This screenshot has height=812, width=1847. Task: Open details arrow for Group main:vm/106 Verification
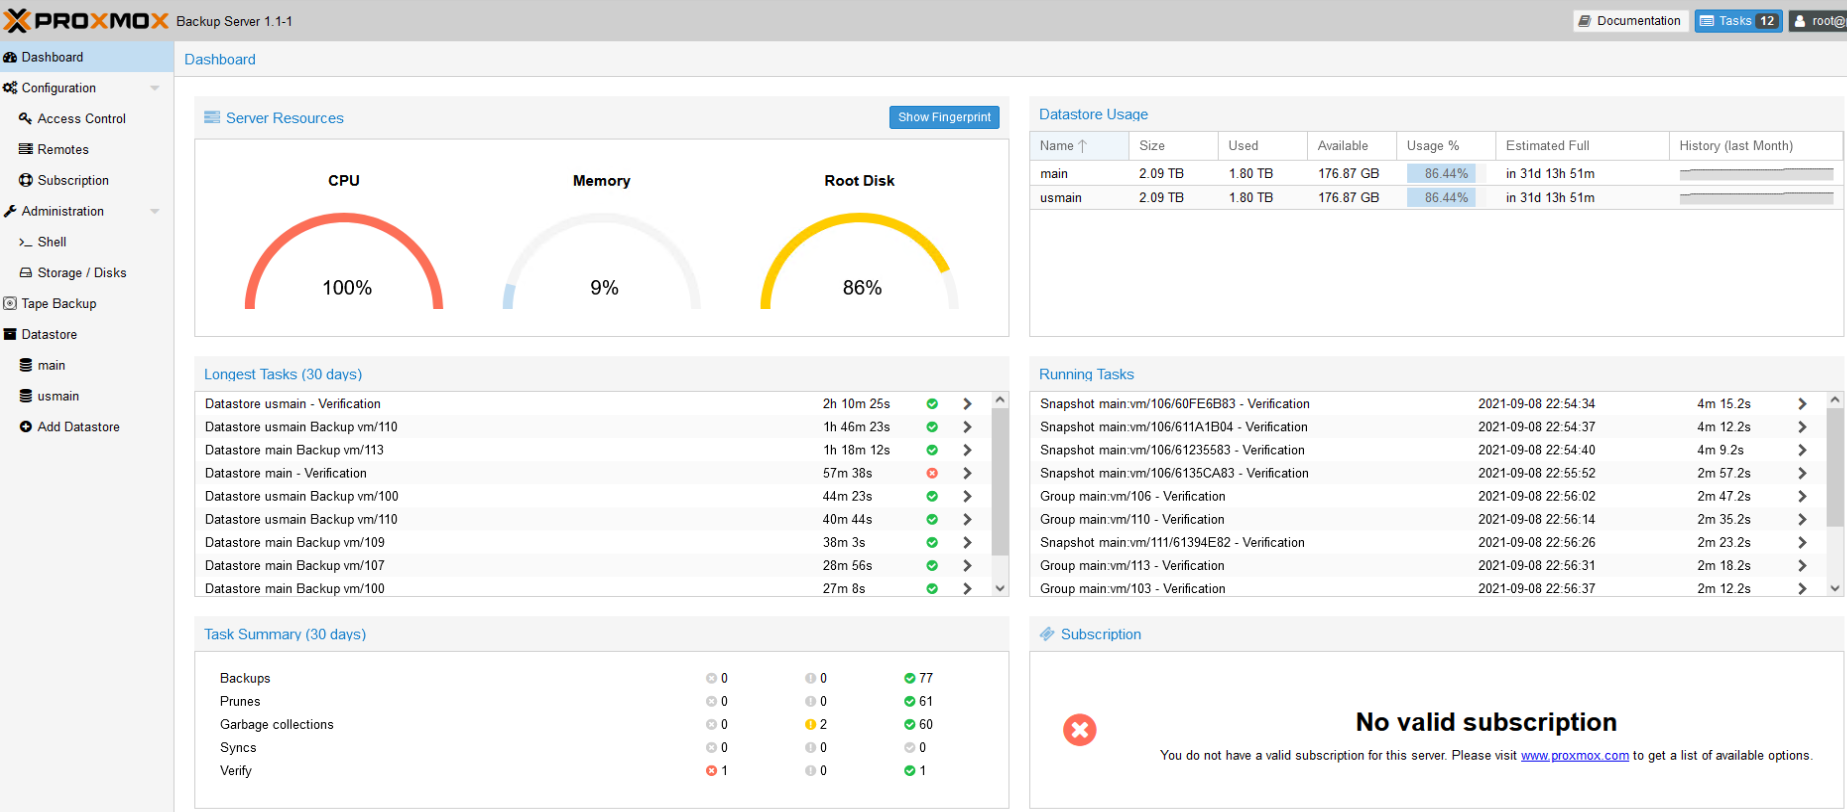[x=1802, y=496]
